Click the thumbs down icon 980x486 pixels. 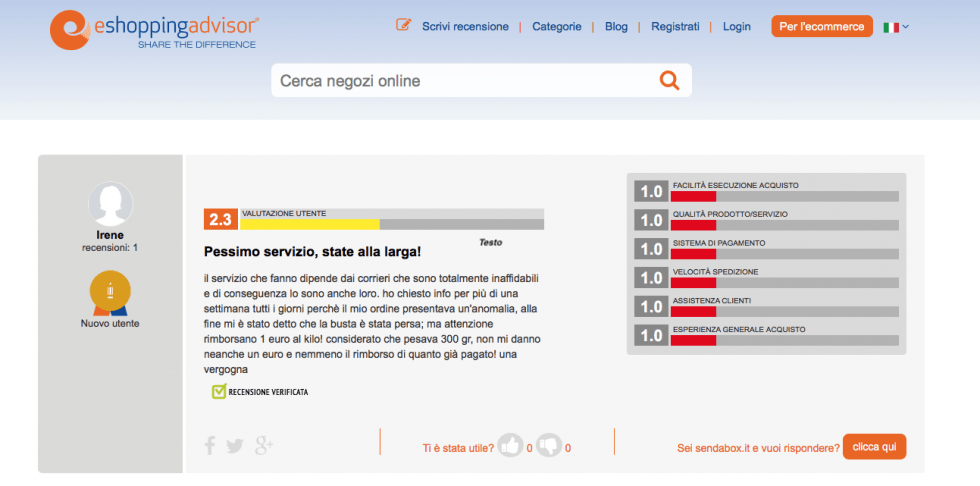coord(548,446)
